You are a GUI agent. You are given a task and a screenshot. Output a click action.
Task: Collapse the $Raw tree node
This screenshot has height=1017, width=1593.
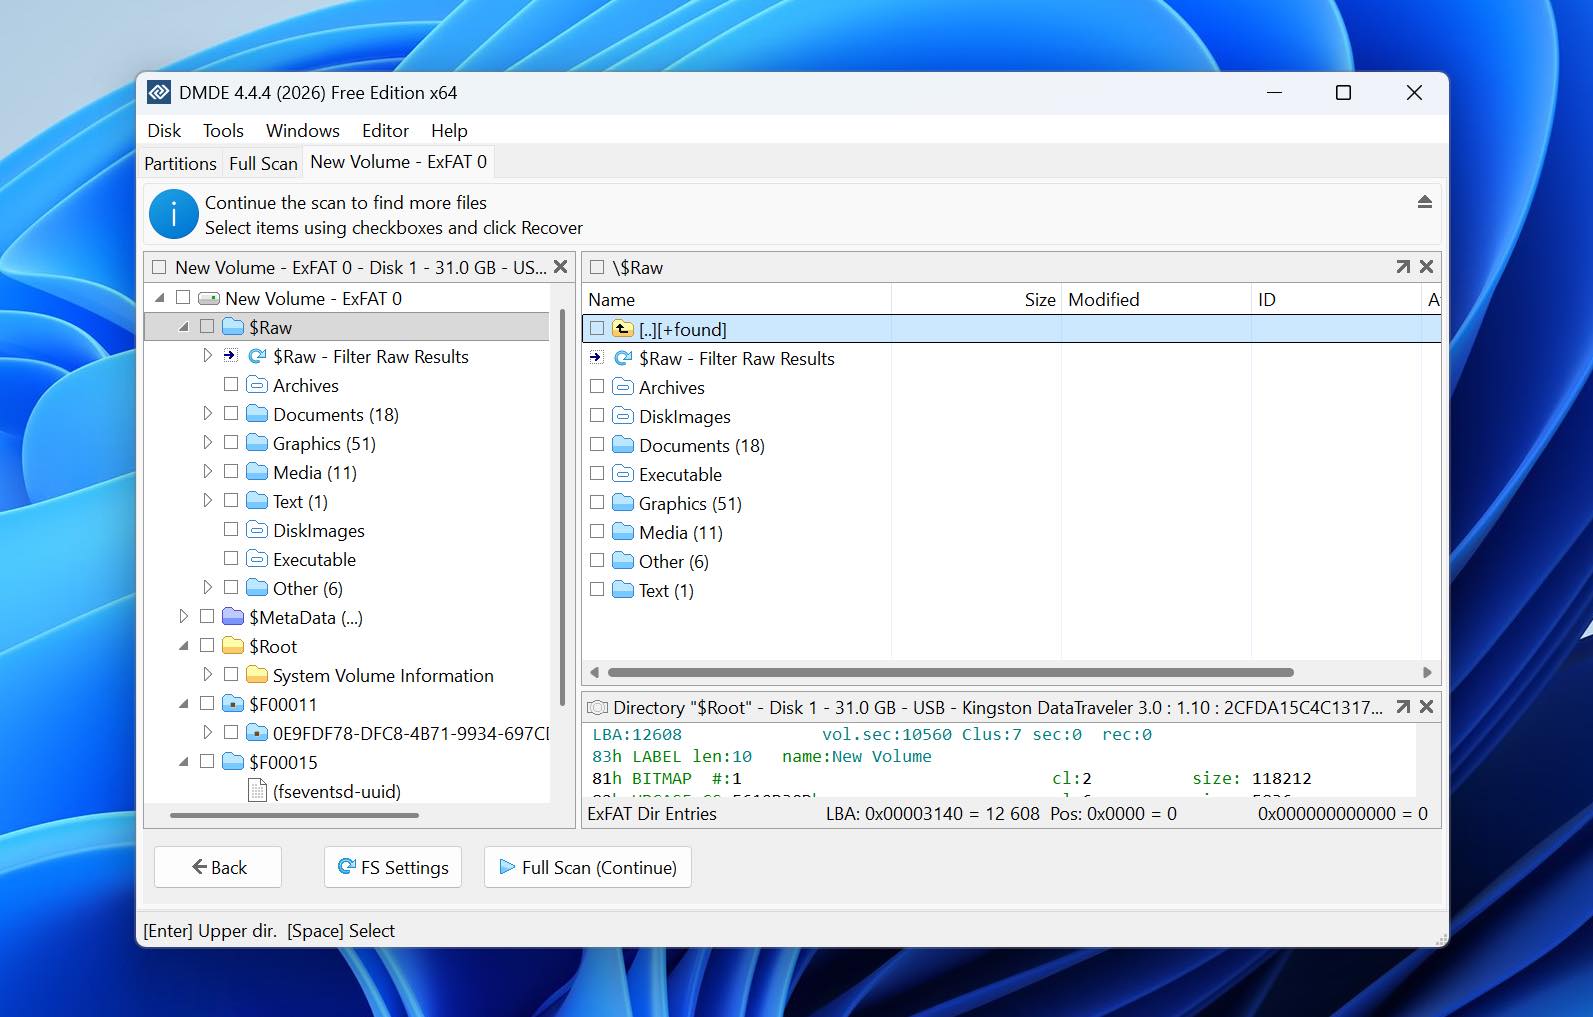point(184,327)
